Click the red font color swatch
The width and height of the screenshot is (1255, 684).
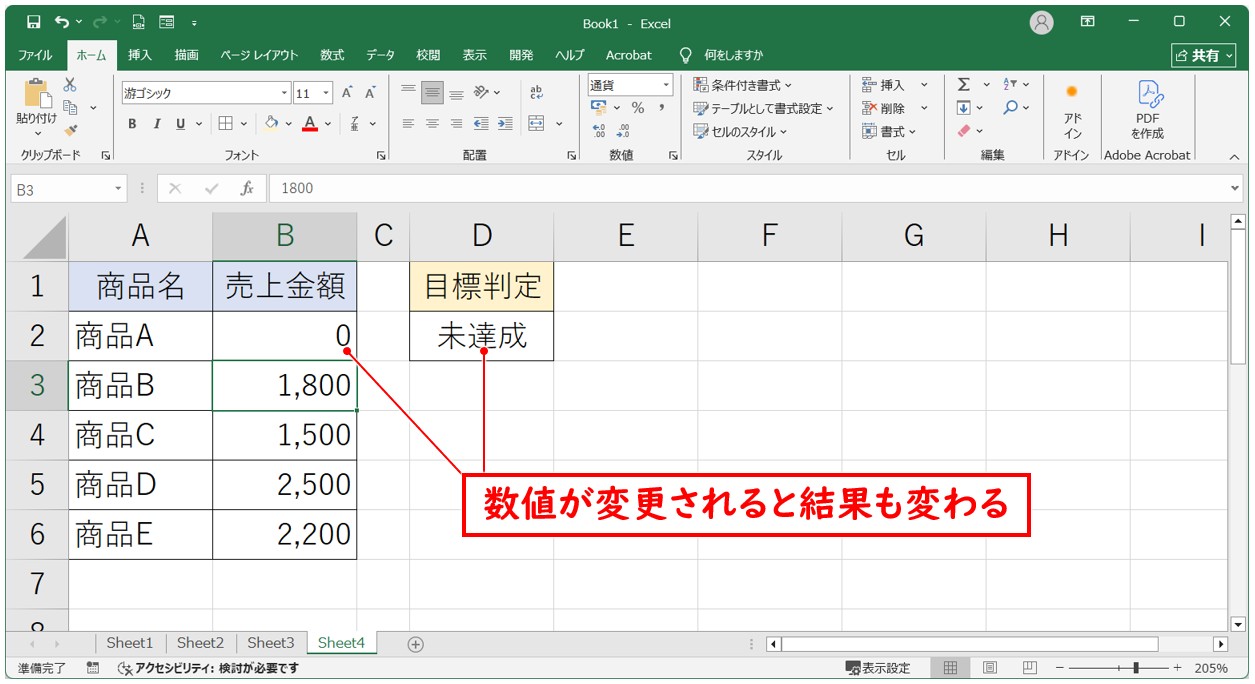coord(310,124)
